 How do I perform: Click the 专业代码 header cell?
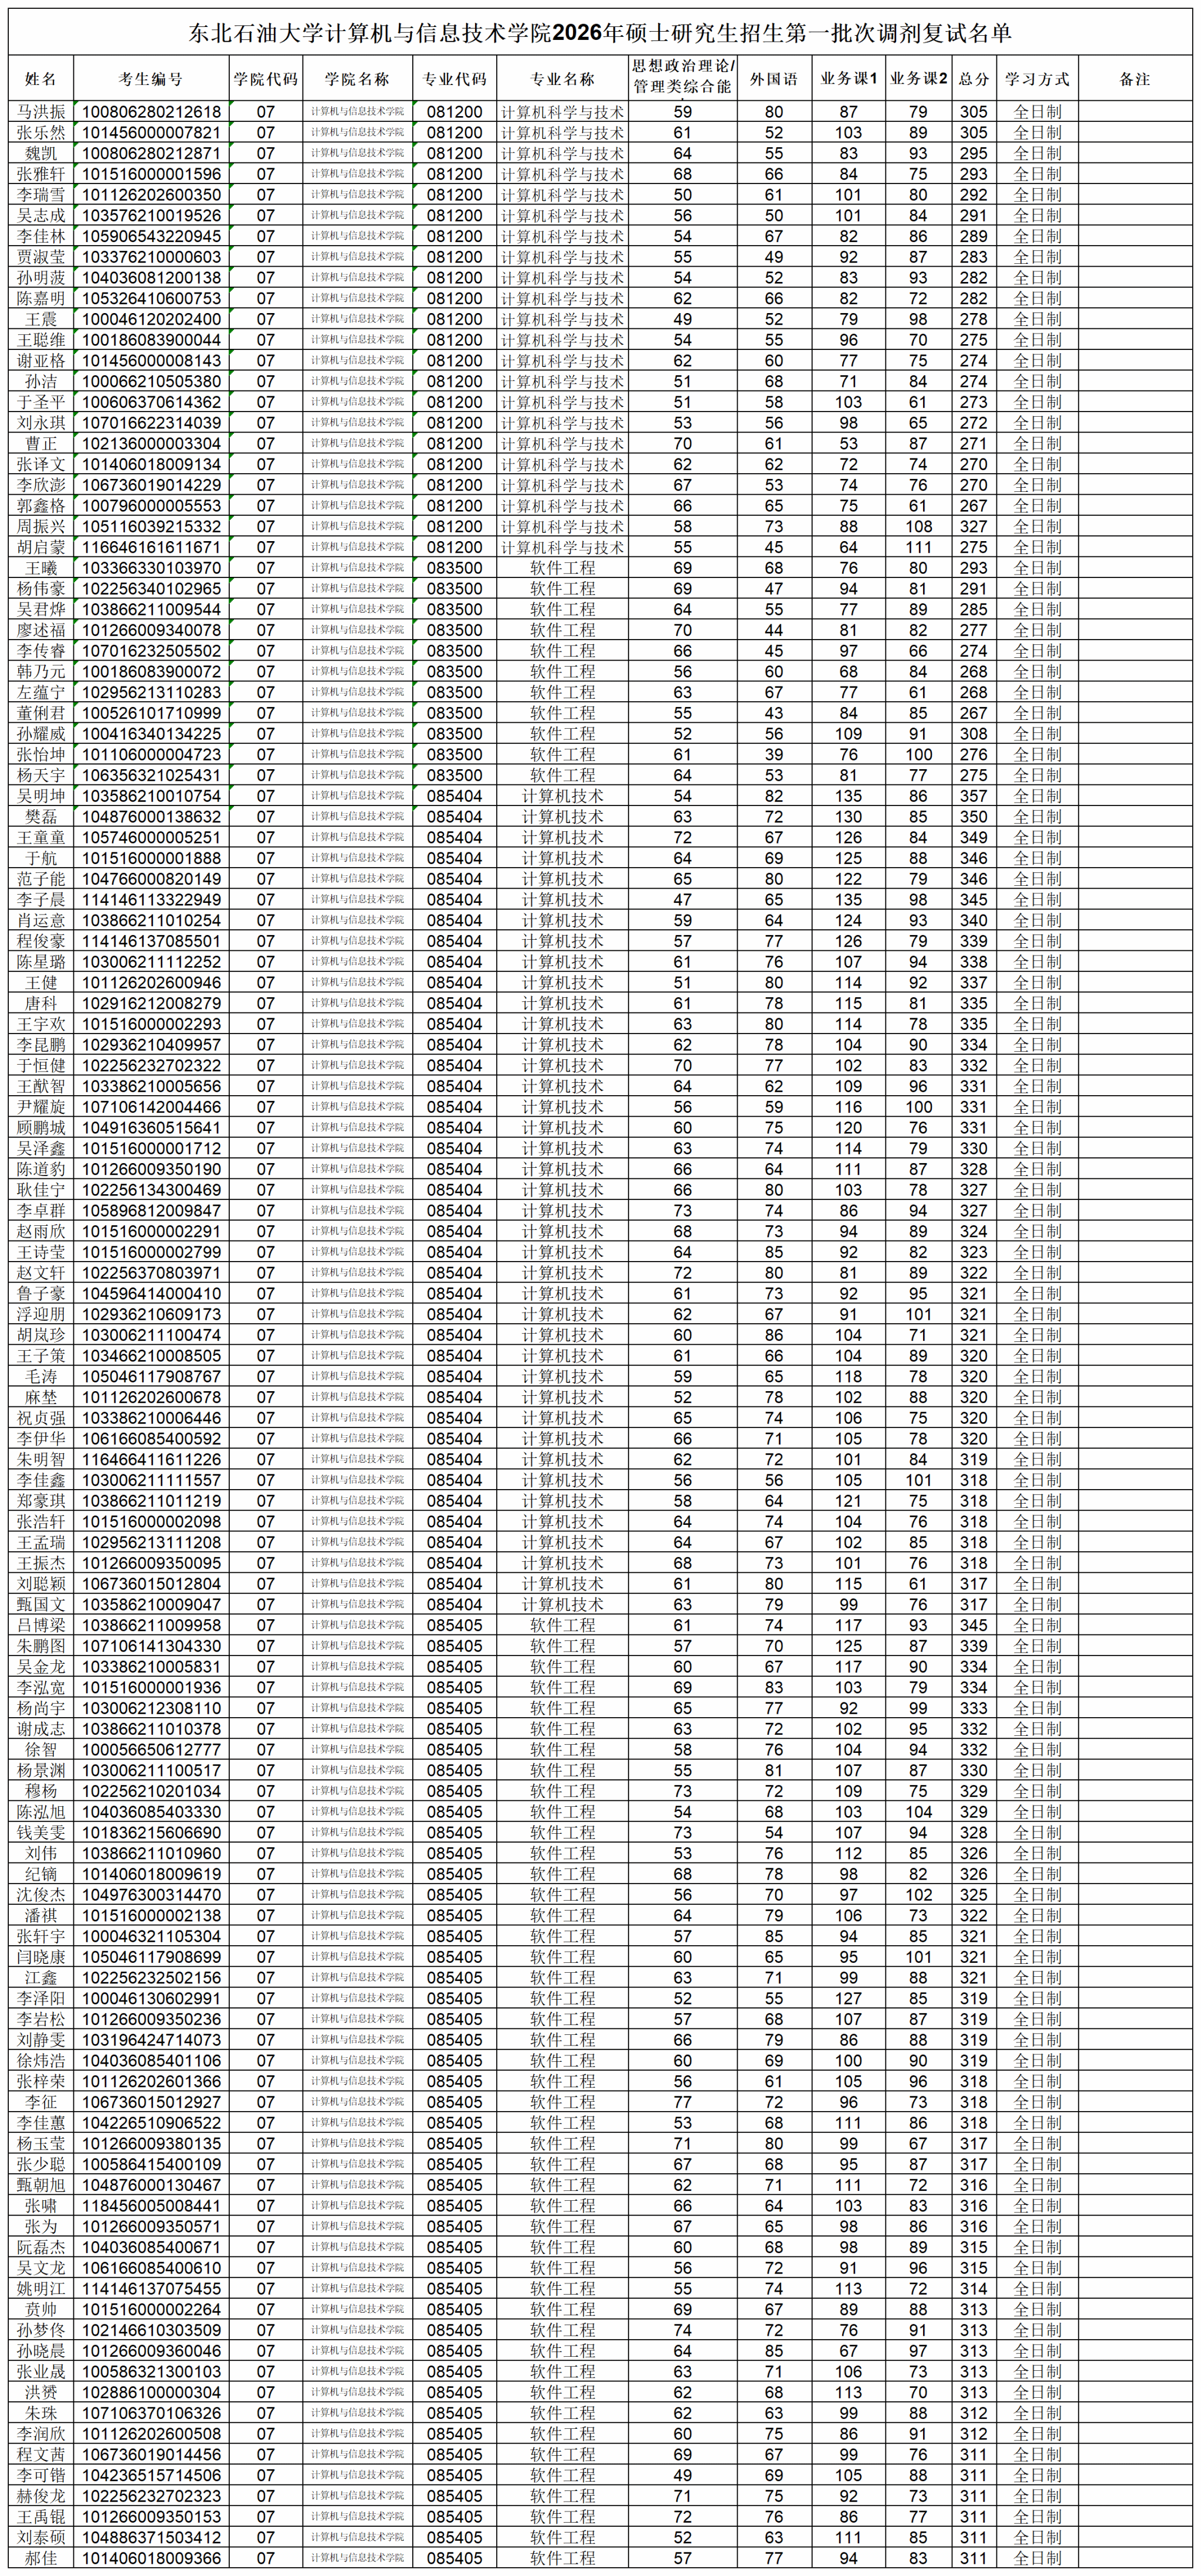(454, 79)
